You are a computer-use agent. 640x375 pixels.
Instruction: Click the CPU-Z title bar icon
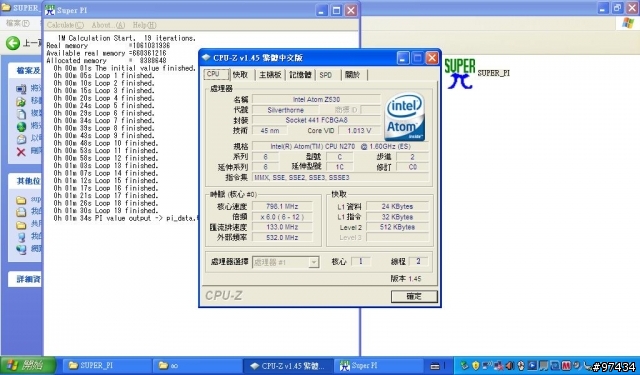(x=206, y=58)
